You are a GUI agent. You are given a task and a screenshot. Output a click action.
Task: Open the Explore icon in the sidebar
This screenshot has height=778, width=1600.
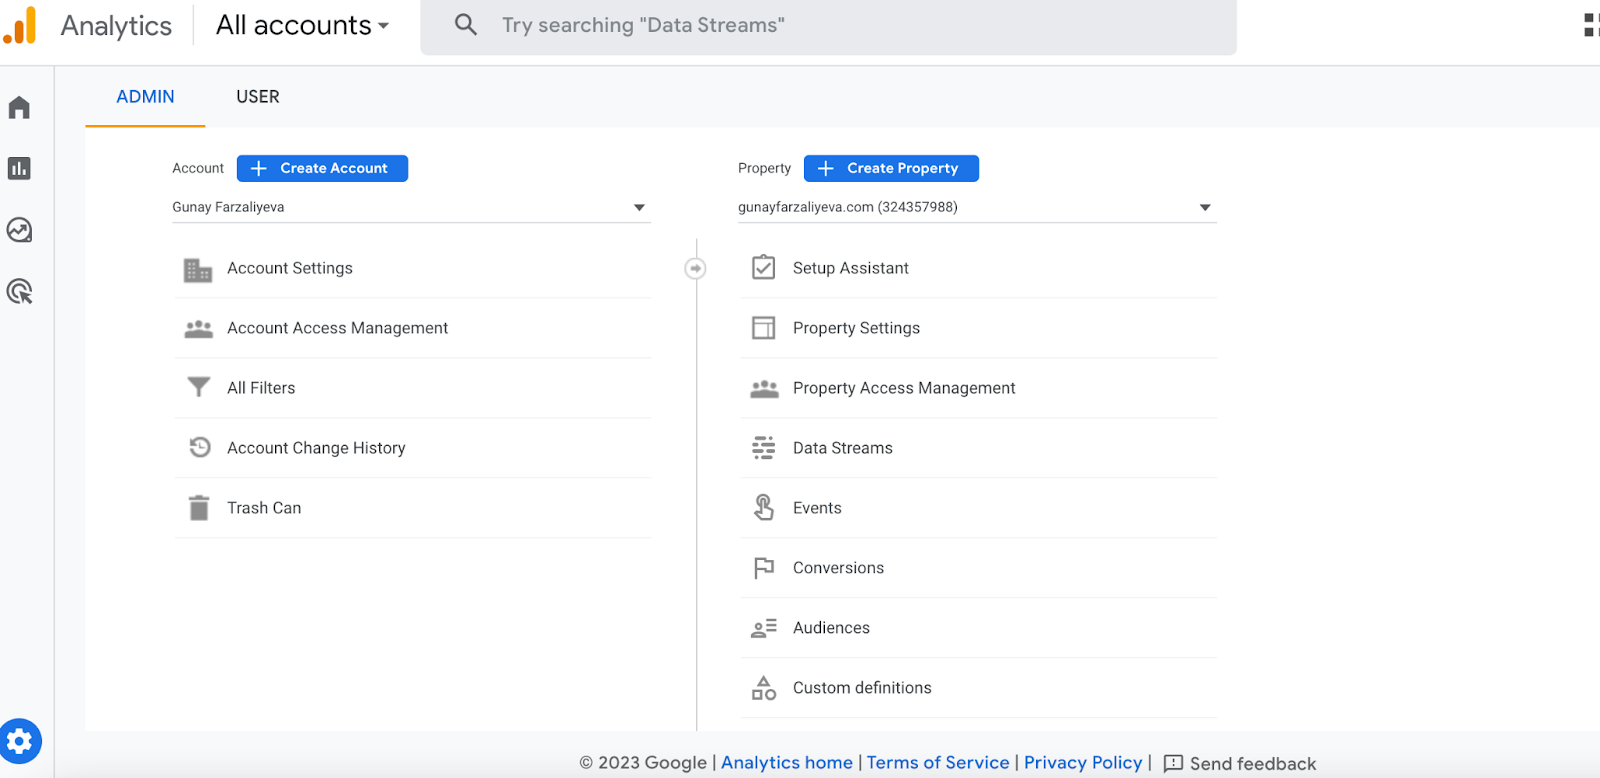tap(19, 230)
